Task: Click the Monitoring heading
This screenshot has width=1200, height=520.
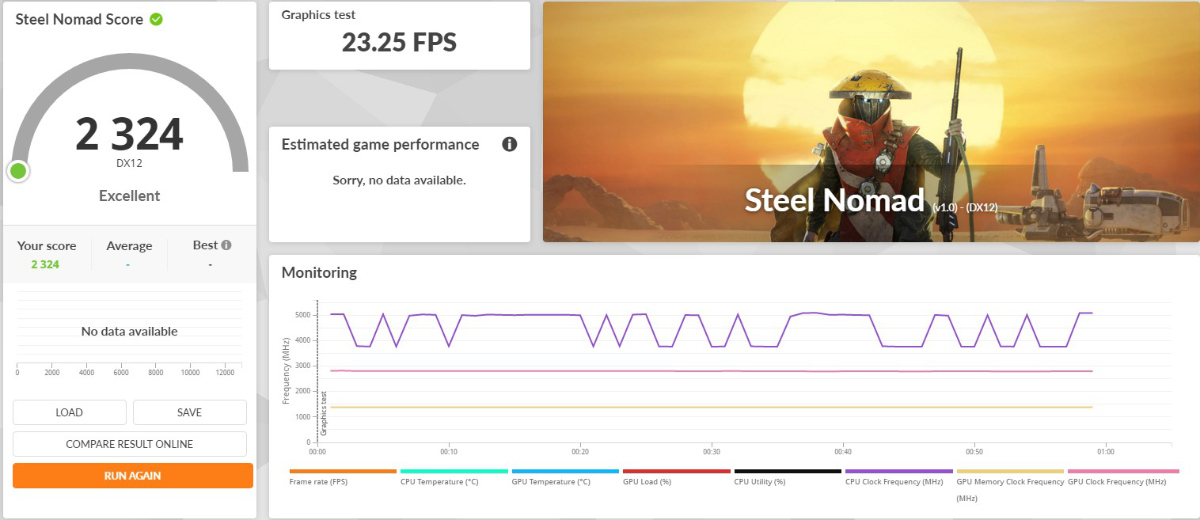Action: 319,272
